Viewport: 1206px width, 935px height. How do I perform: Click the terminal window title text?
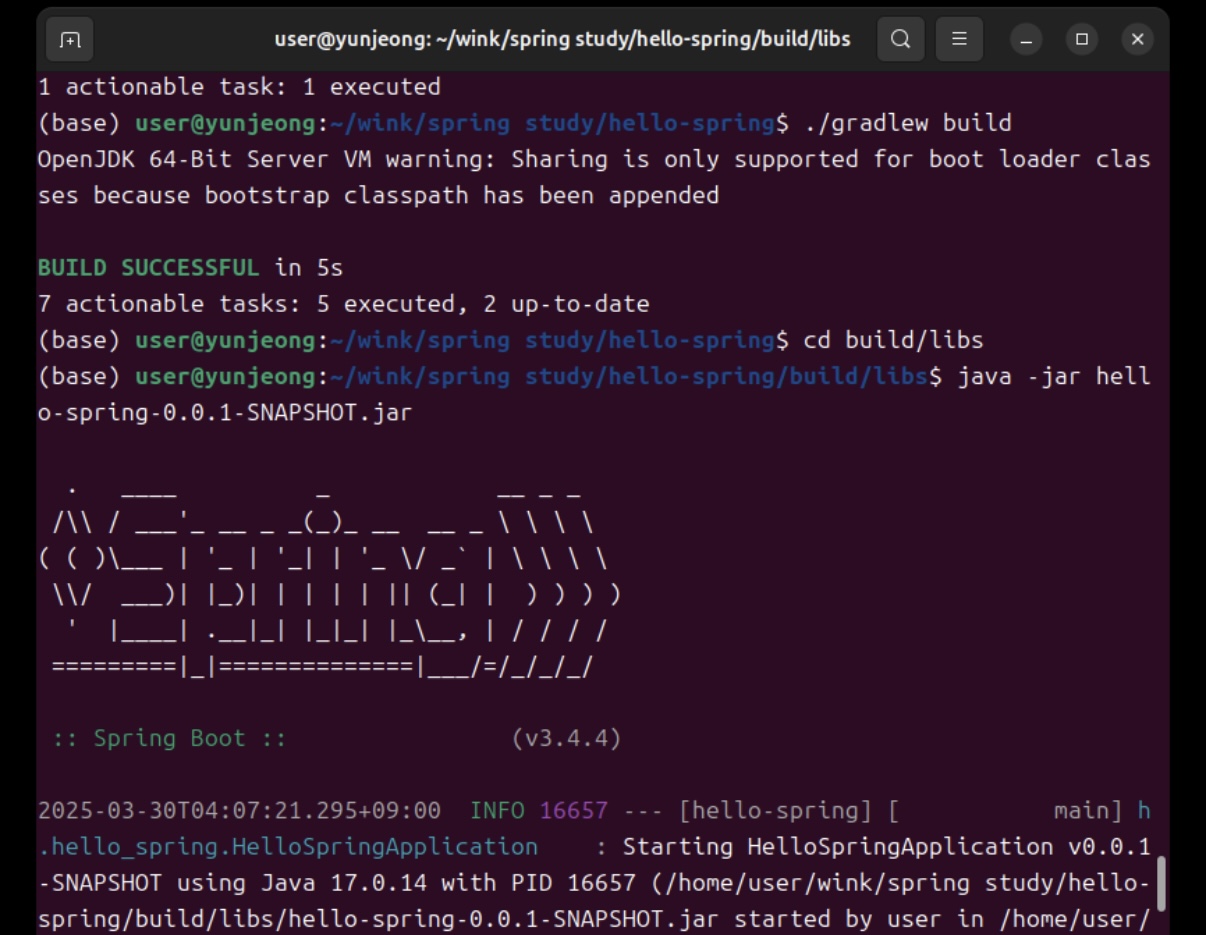[x=562, y=39]
